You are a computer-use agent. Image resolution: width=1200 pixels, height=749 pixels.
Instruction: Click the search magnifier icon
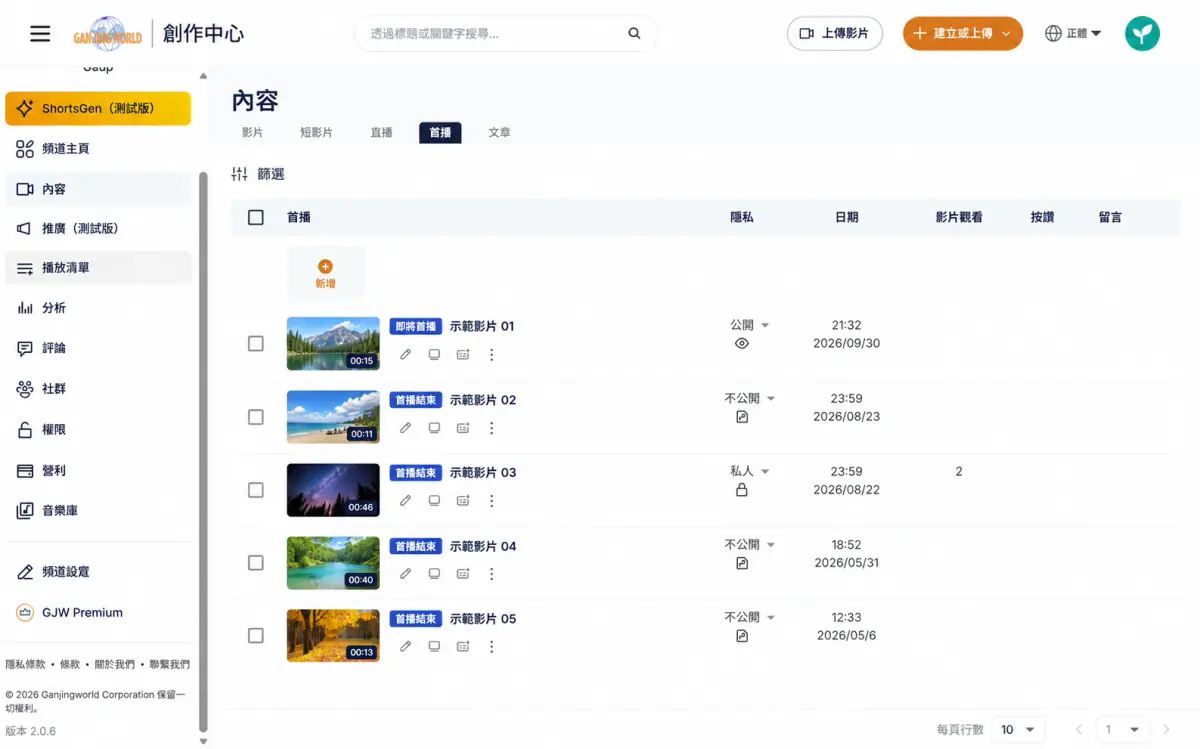[634, 33]
